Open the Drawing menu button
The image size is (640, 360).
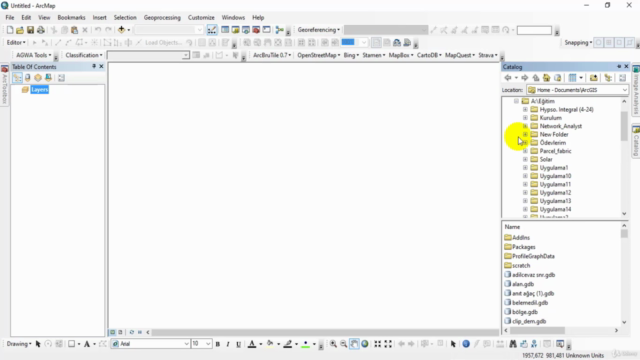pyautogui.click(x=19, y=344)
